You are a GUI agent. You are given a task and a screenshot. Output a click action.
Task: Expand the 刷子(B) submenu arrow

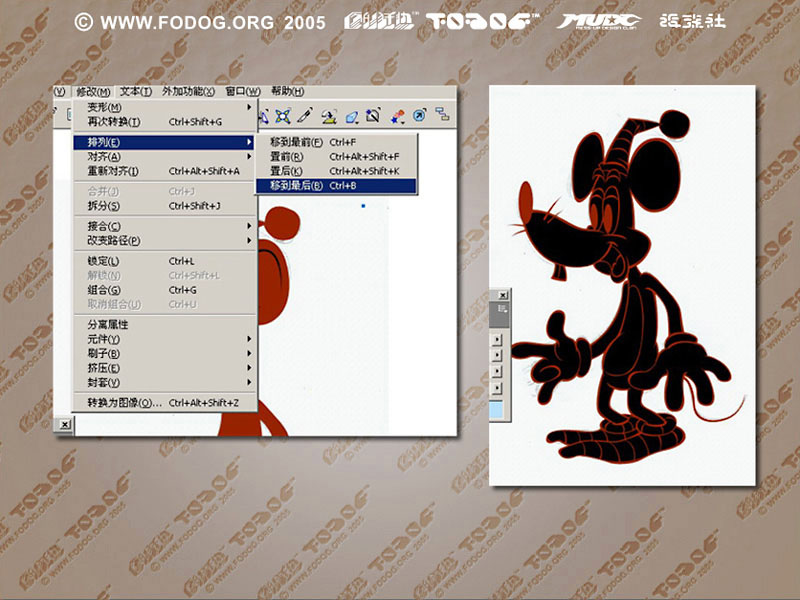point(249,353)
